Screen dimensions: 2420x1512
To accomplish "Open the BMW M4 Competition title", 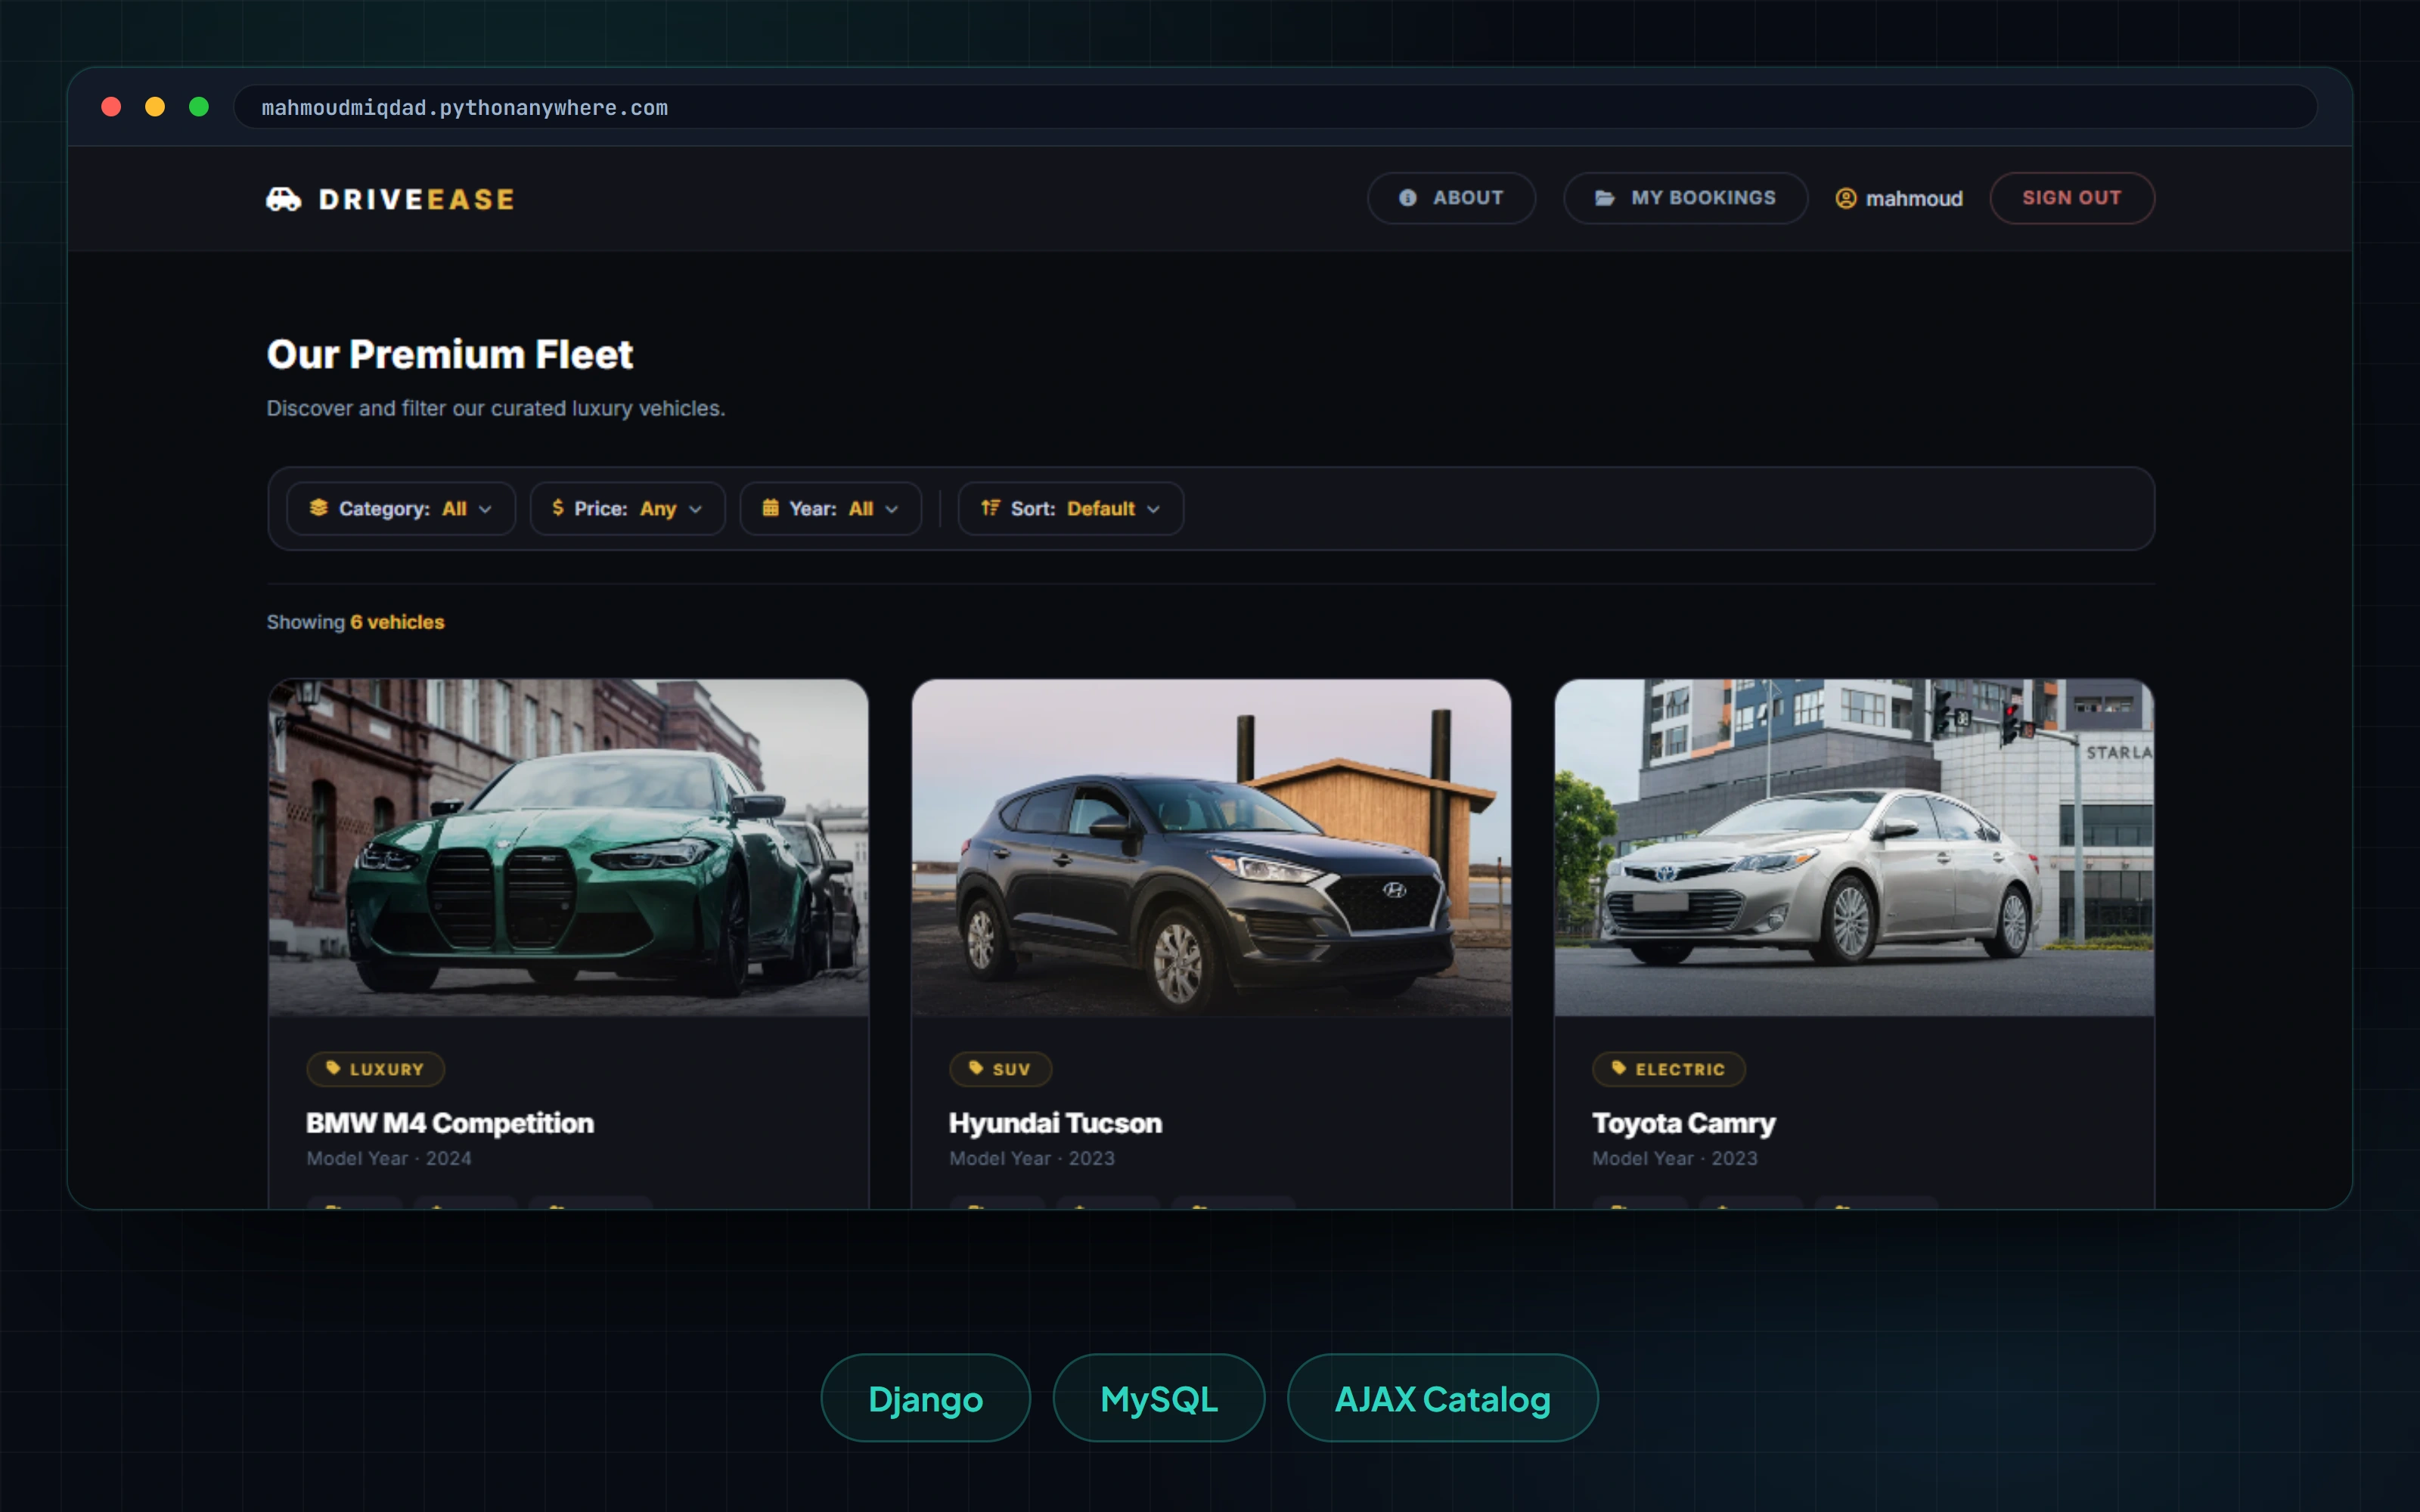I will [450, 1124].
